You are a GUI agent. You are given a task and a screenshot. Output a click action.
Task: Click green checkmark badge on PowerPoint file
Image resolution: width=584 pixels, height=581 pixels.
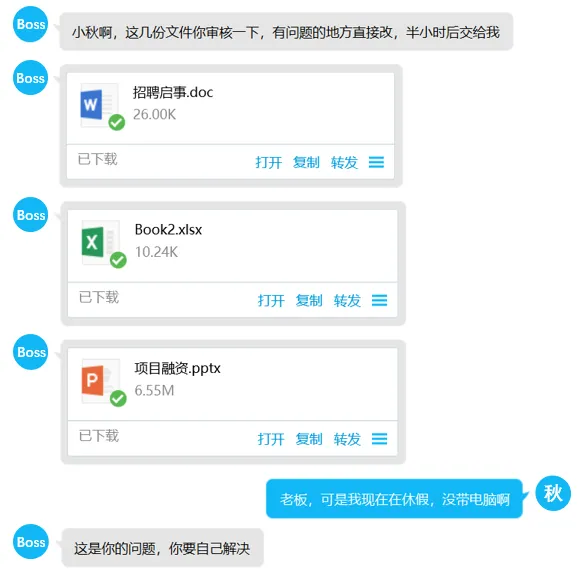point(118,399)
